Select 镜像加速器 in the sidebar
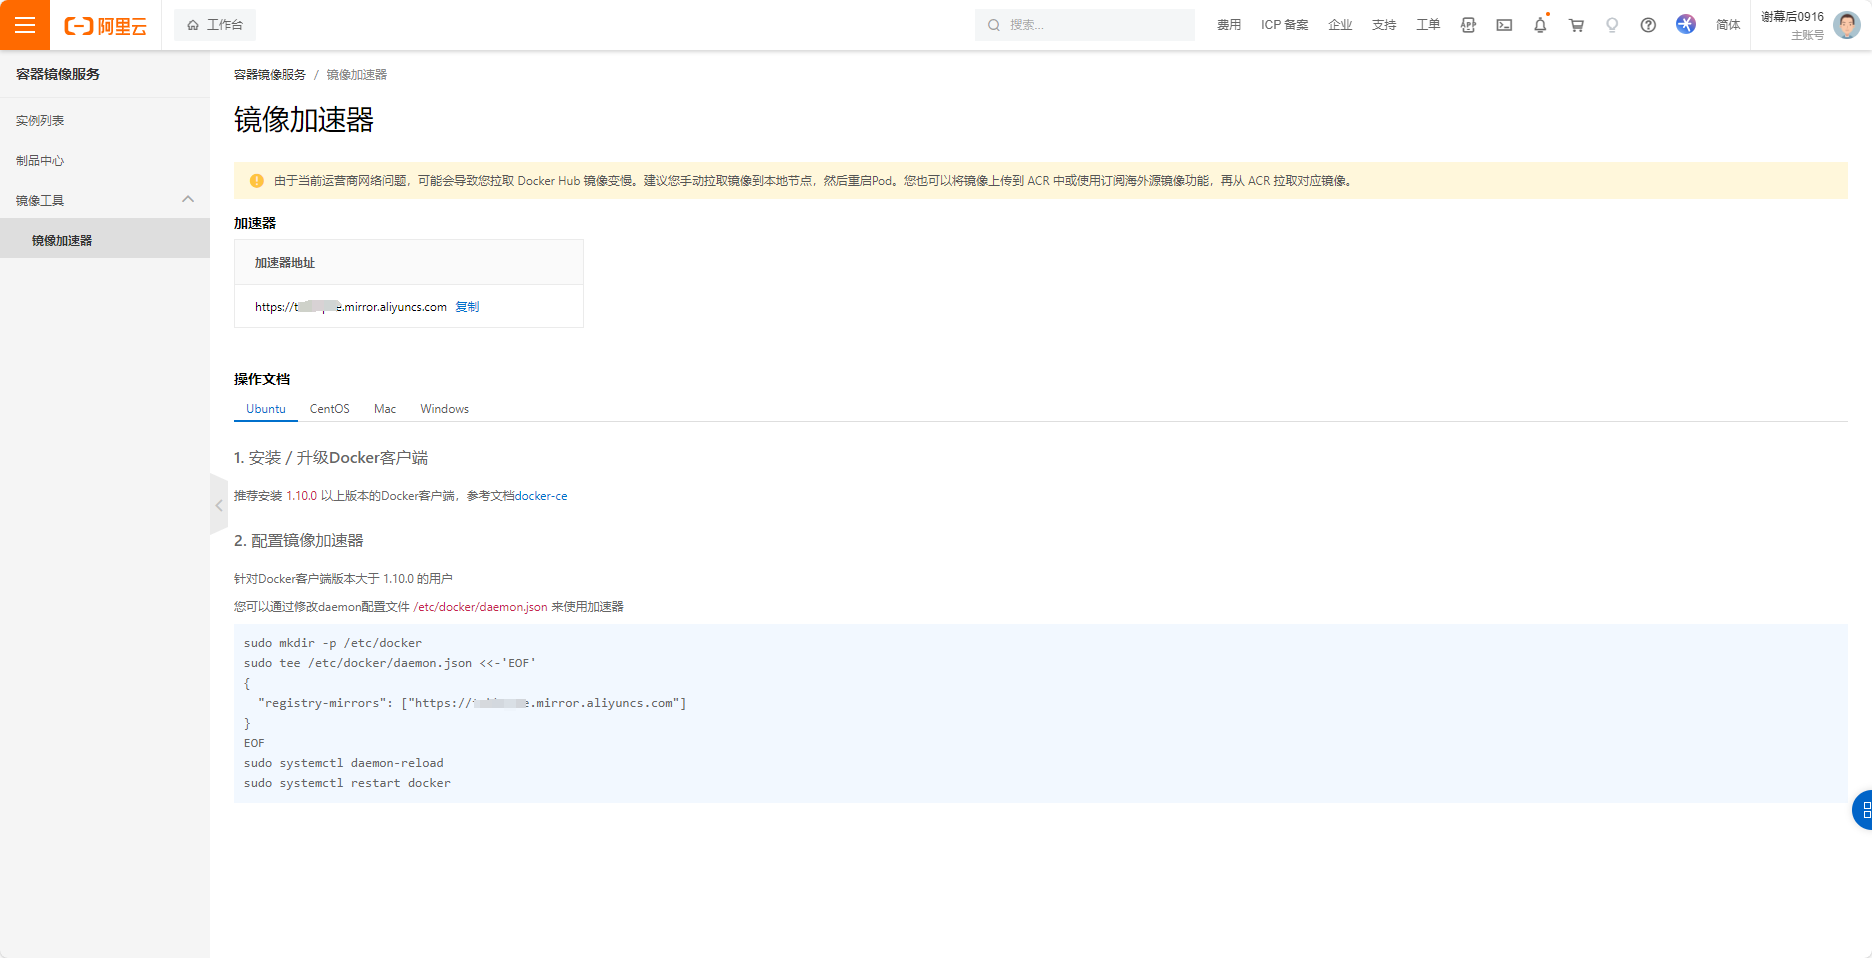1872x958 pixels. pos(105,240)
